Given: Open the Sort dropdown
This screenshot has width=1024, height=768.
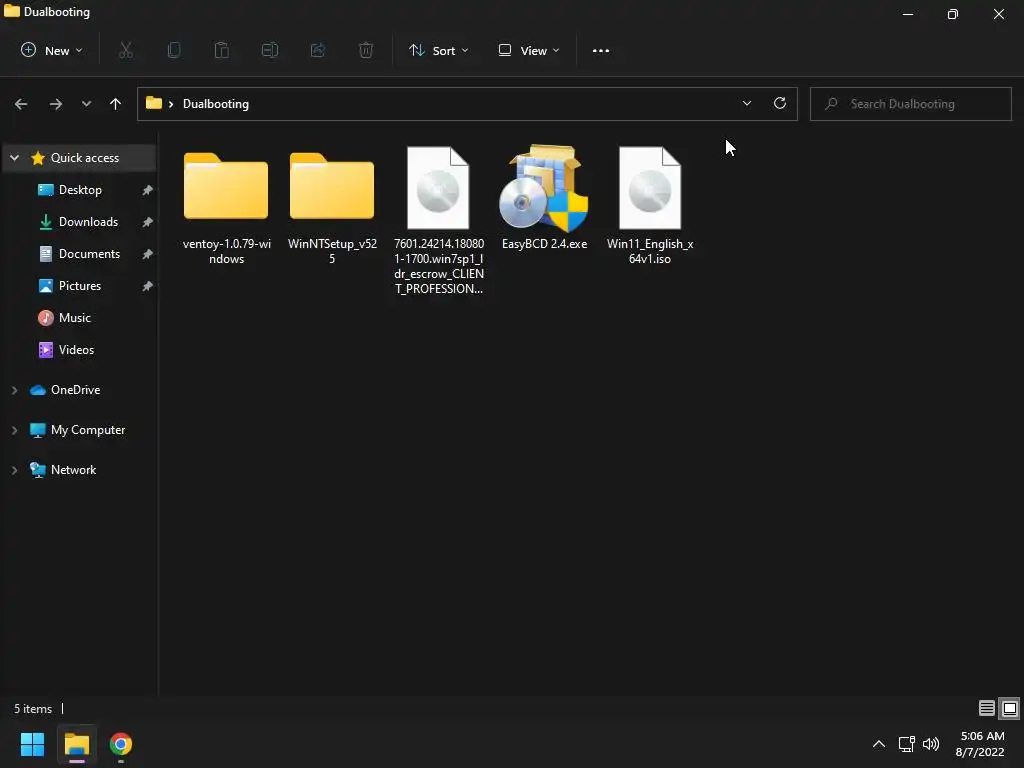Looking at the screenshot, I should 438,50.
